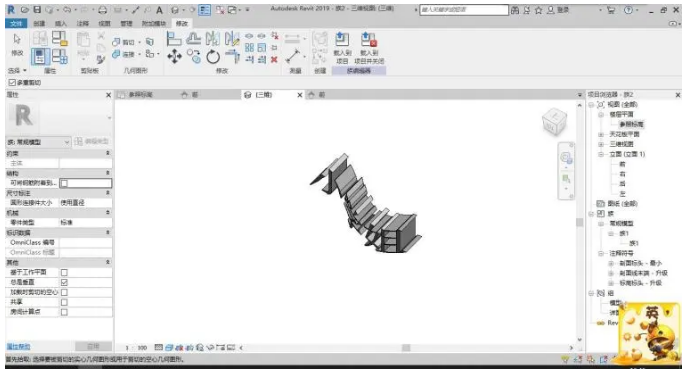Open the 族: 常规模型 type selector dropdown
The width and height of the screenshot is (687, 374).
(38, 142)
